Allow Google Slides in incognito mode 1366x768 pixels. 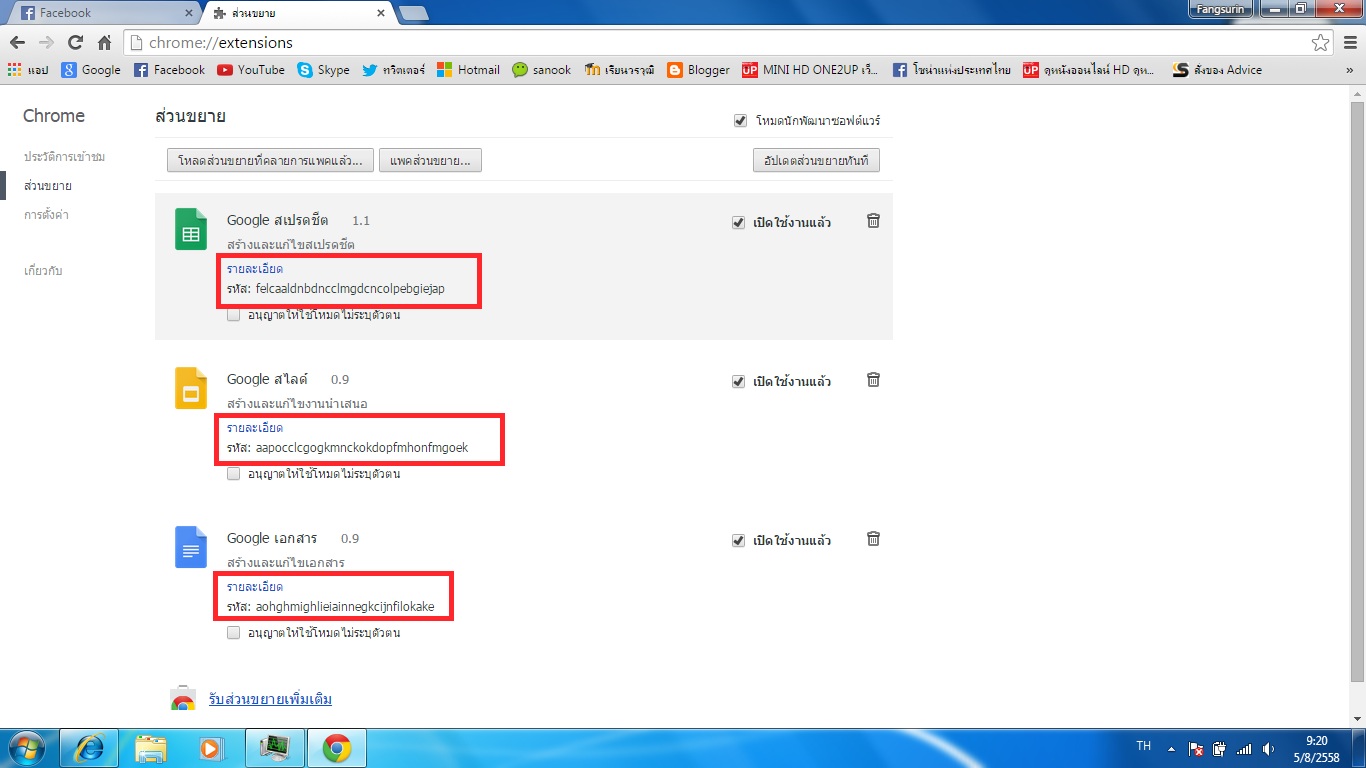coord(234,474)
